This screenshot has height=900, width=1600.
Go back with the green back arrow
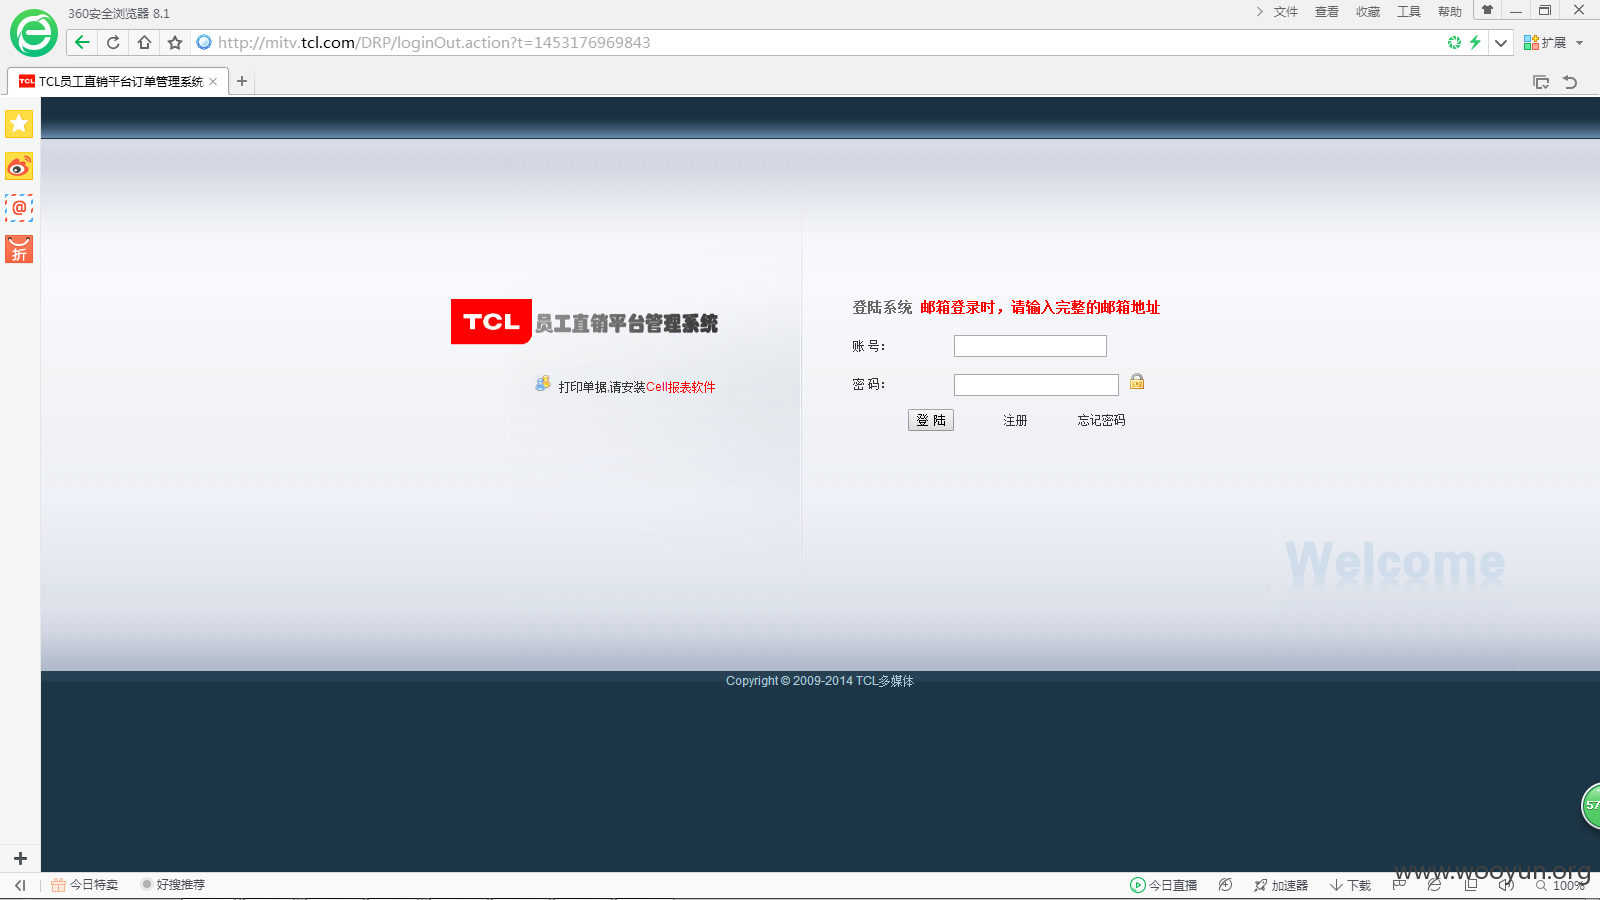(82, 42)
